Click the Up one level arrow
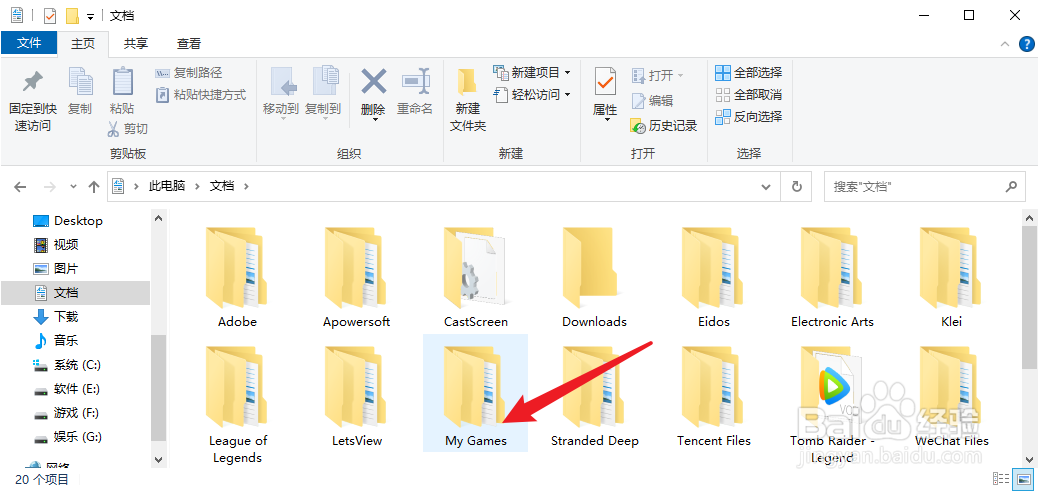Image resolution: width=1039 pixels, height=492 pixels. (x=93, y=187)
